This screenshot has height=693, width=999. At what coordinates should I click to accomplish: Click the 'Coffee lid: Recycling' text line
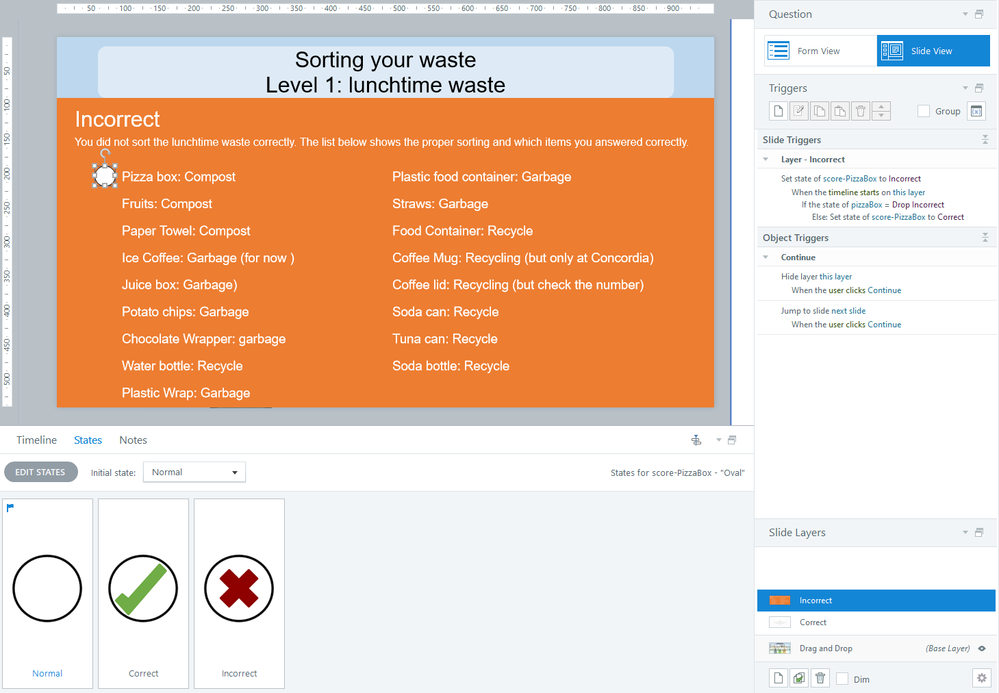518,285
